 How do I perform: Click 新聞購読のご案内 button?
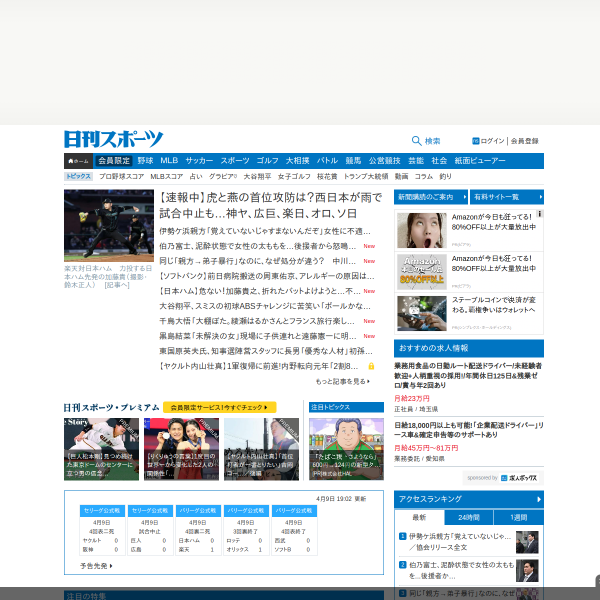pyautogui.click(x=431, y=197)
